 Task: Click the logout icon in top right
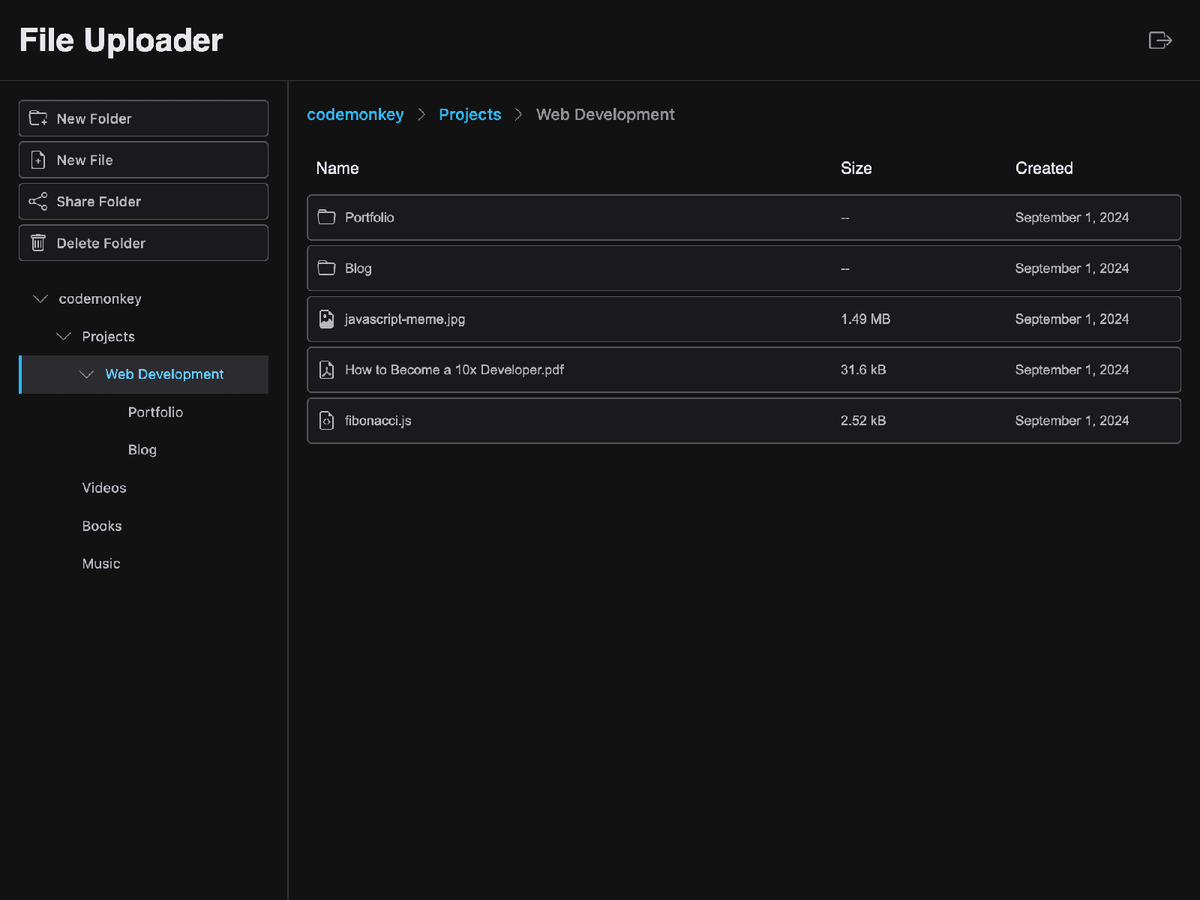(1160, 40)
